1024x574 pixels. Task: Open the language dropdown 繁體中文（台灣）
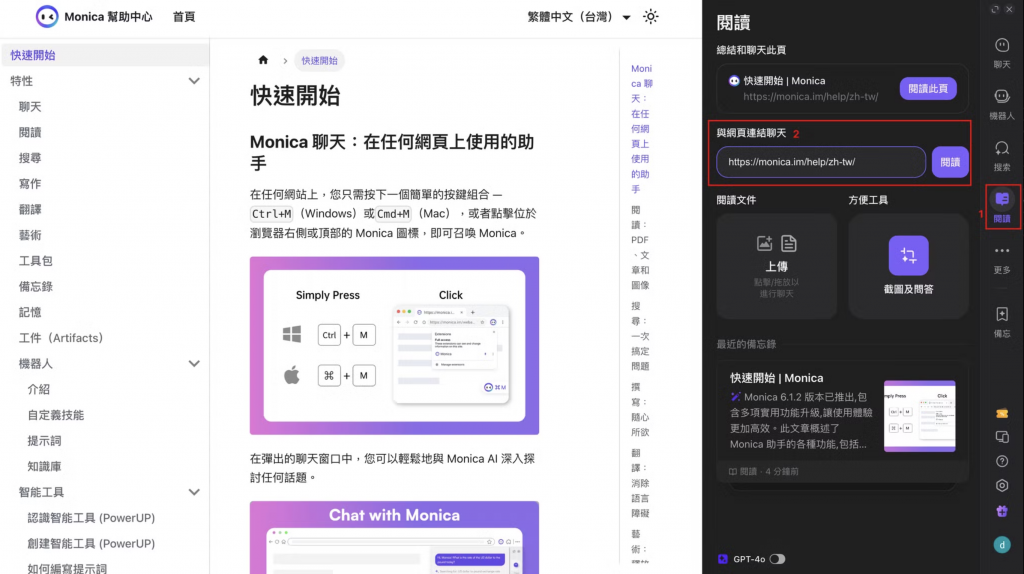[579, 17]
